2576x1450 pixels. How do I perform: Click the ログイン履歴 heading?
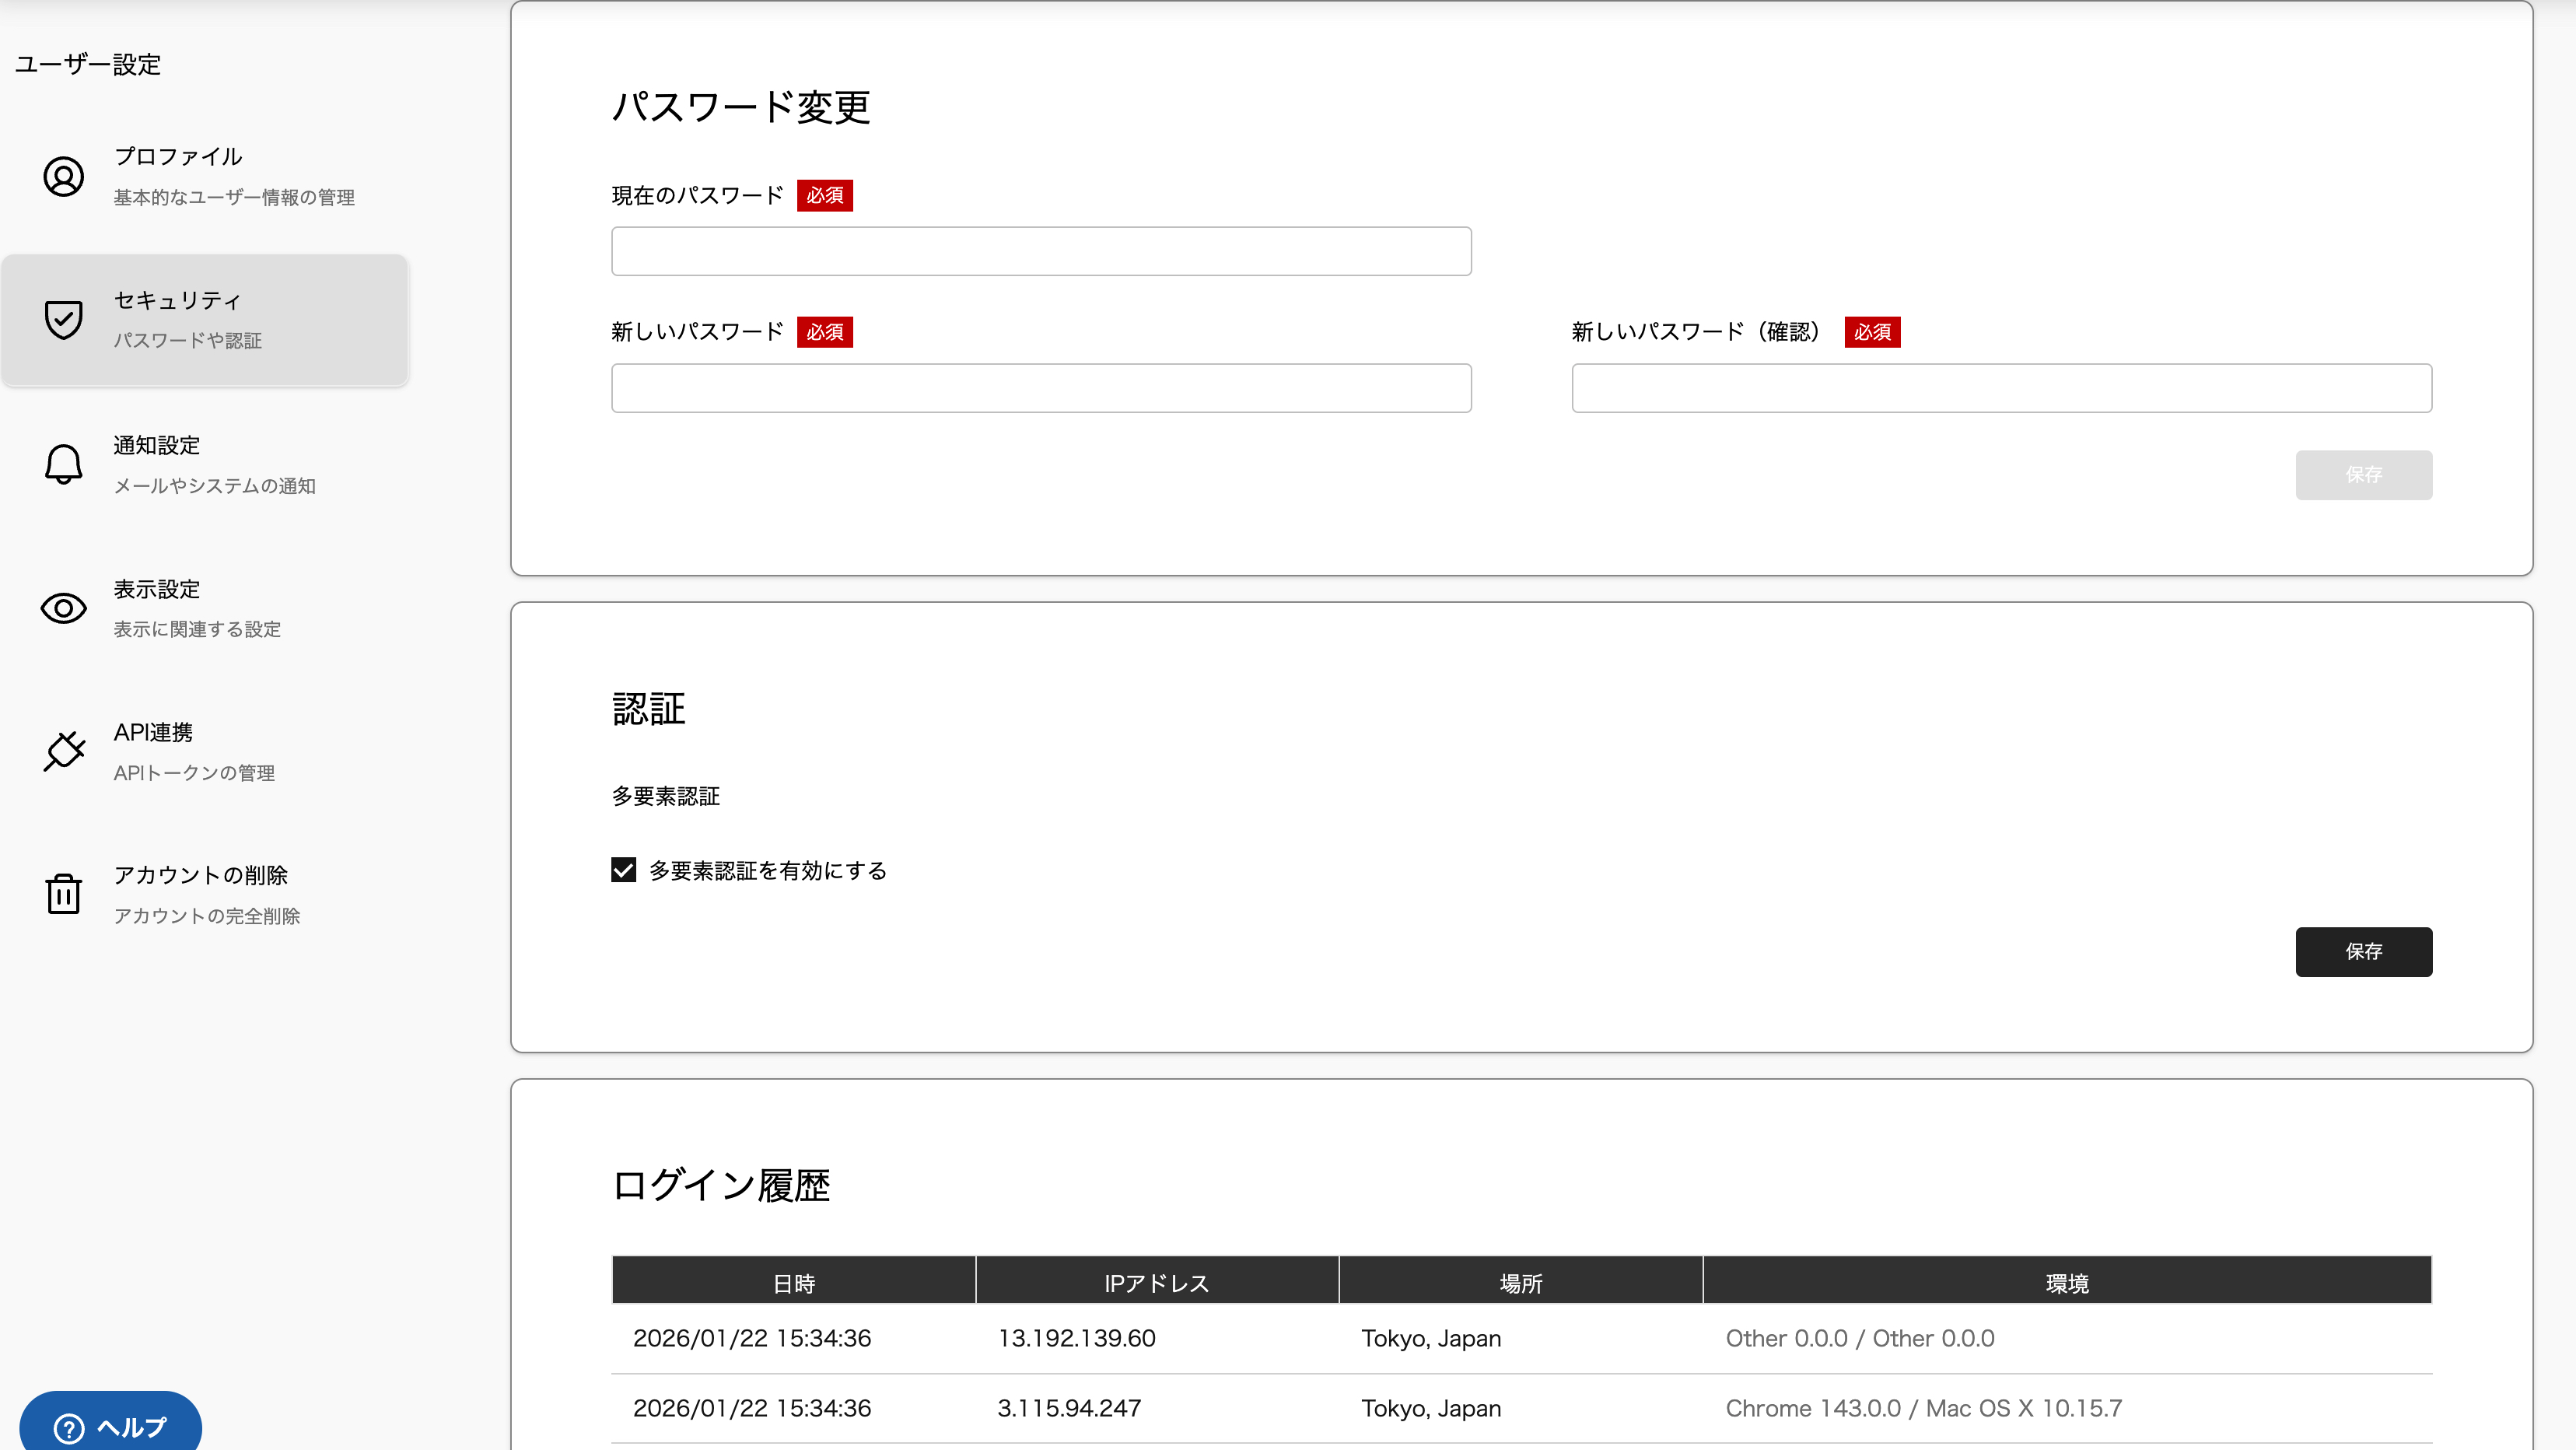click(721, 1185)
